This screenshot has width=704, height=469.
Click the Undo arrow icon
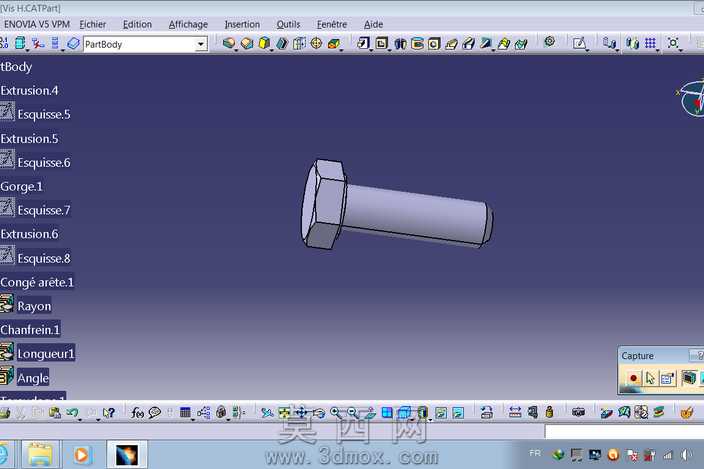point(72,412)
